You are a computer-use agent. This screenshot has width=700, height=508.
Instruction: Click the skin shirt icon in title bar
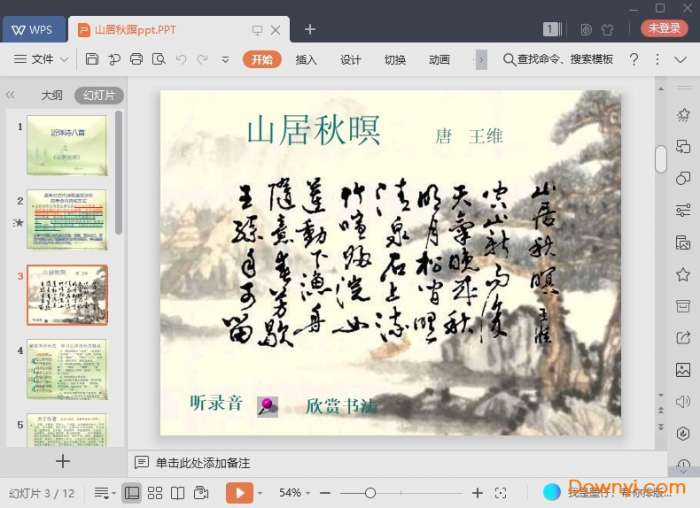pos(607,29)
